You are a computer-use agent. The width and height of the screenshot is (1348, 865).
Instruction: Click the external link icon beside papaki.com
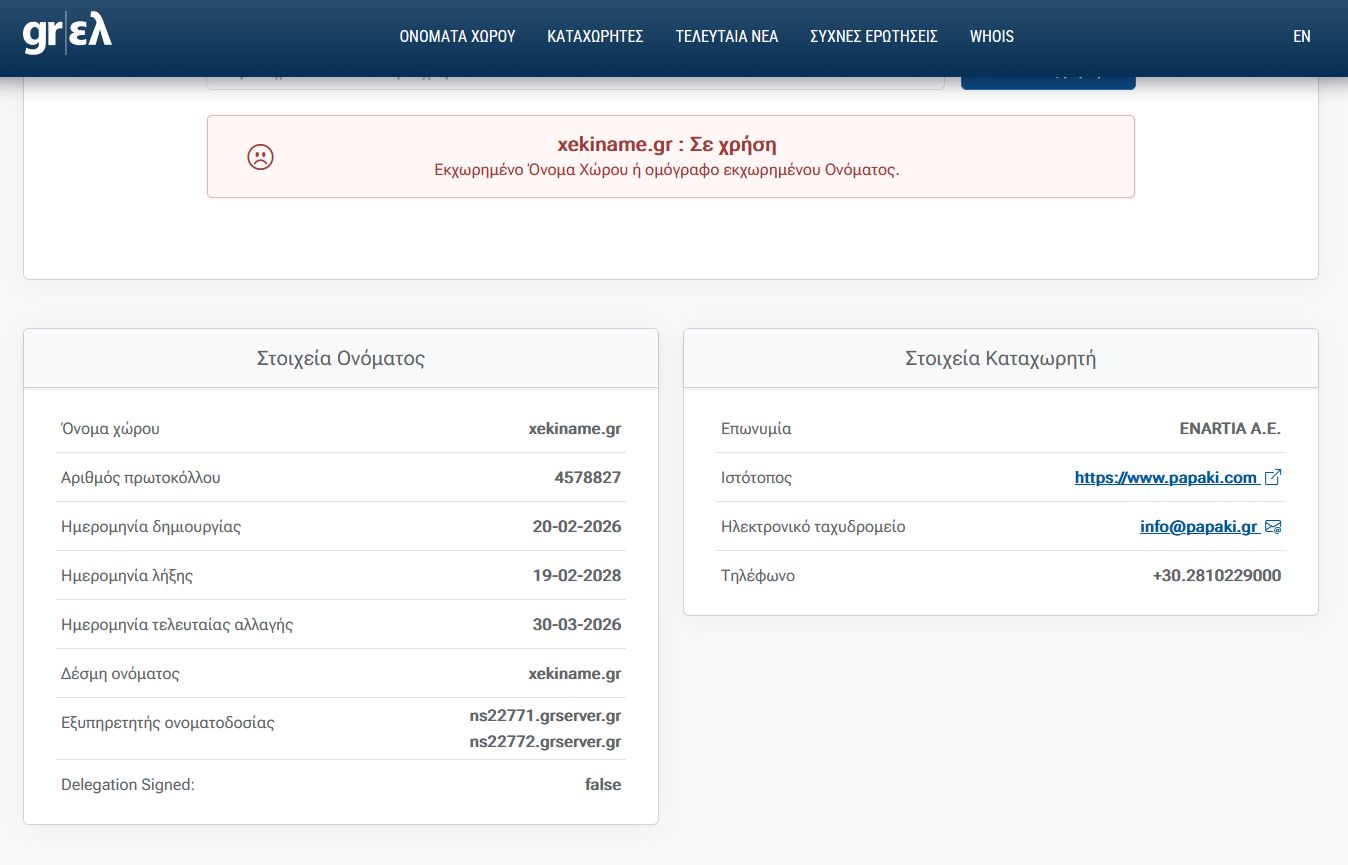(x=1273, y=478)
